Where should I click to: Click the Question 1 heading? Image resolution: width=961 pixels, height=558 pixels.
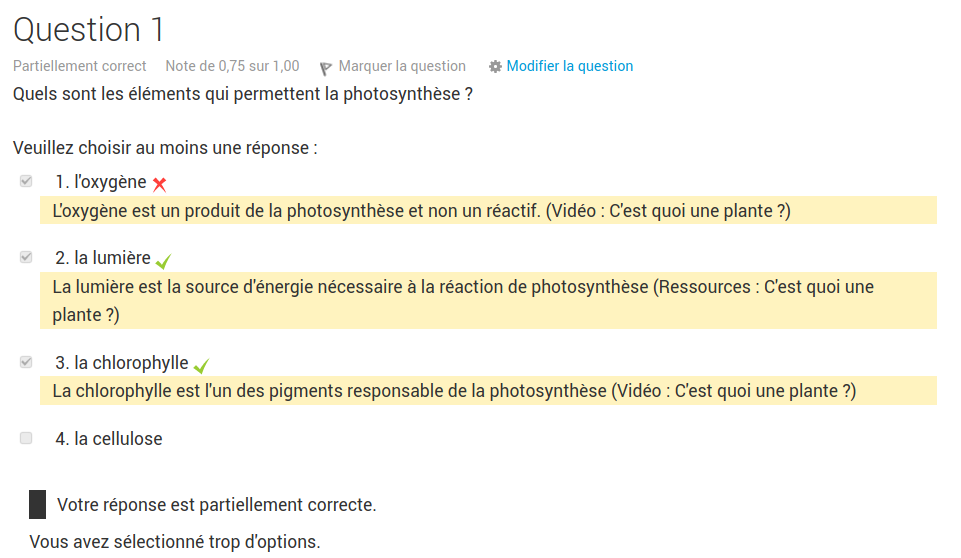pyautogui.click(x=89, y=30)
